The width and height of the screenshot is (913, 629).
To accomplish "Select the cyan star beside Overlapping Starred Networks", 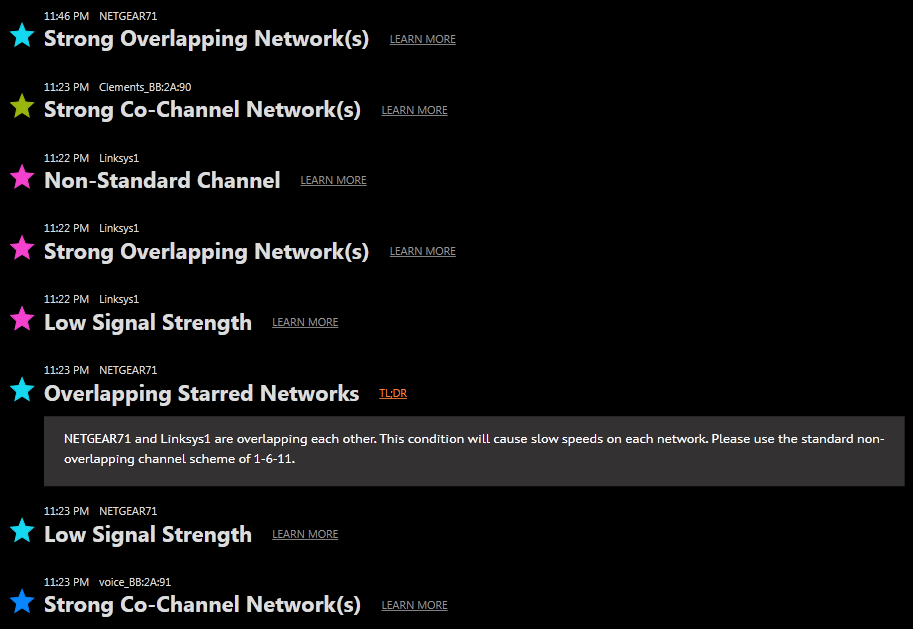I will pyautogui.click(x=22, y=390).
